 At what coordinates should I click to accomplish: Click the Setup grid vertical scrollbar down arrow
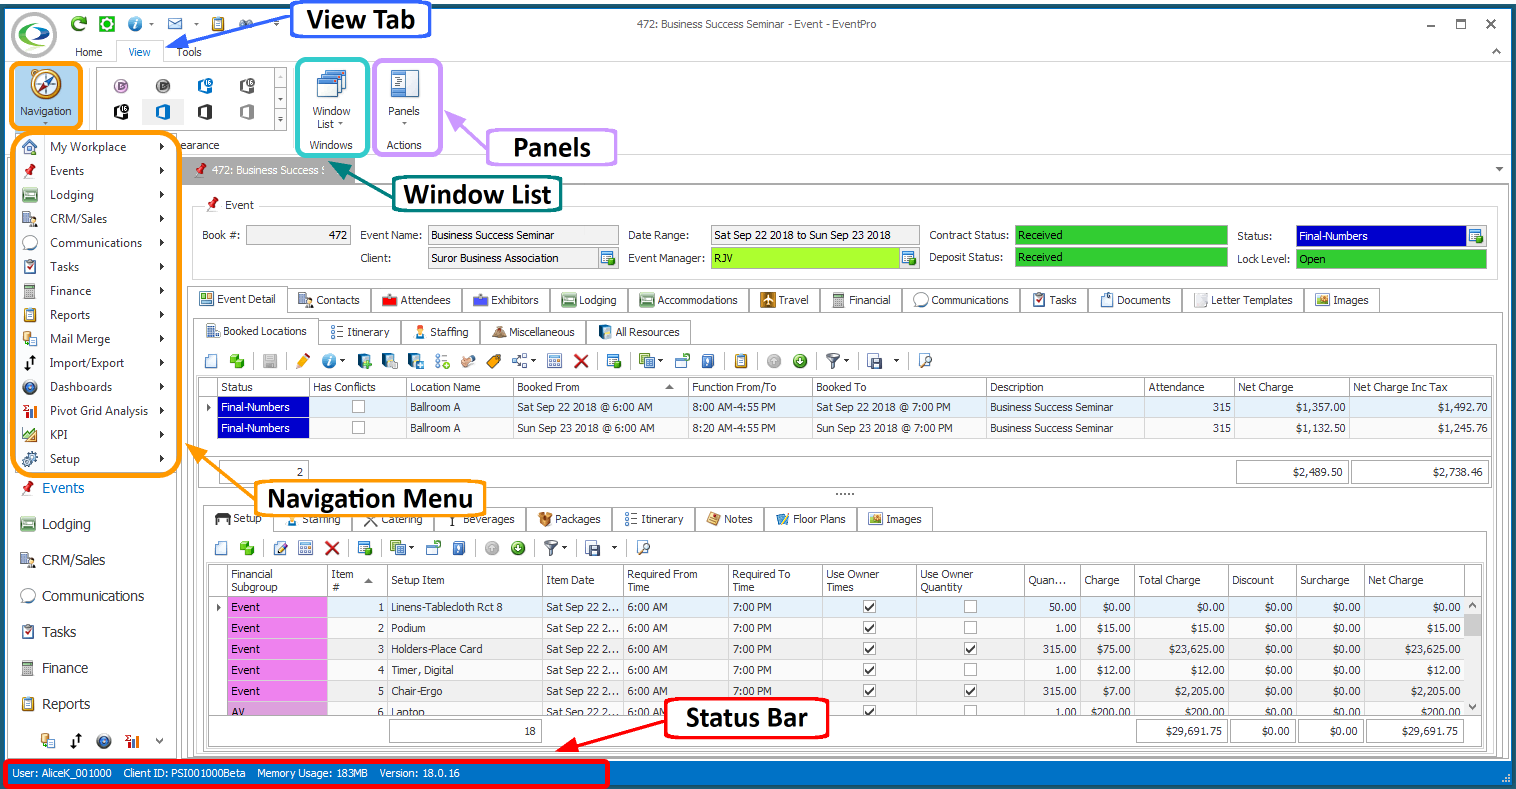(x=1472, y=707)
